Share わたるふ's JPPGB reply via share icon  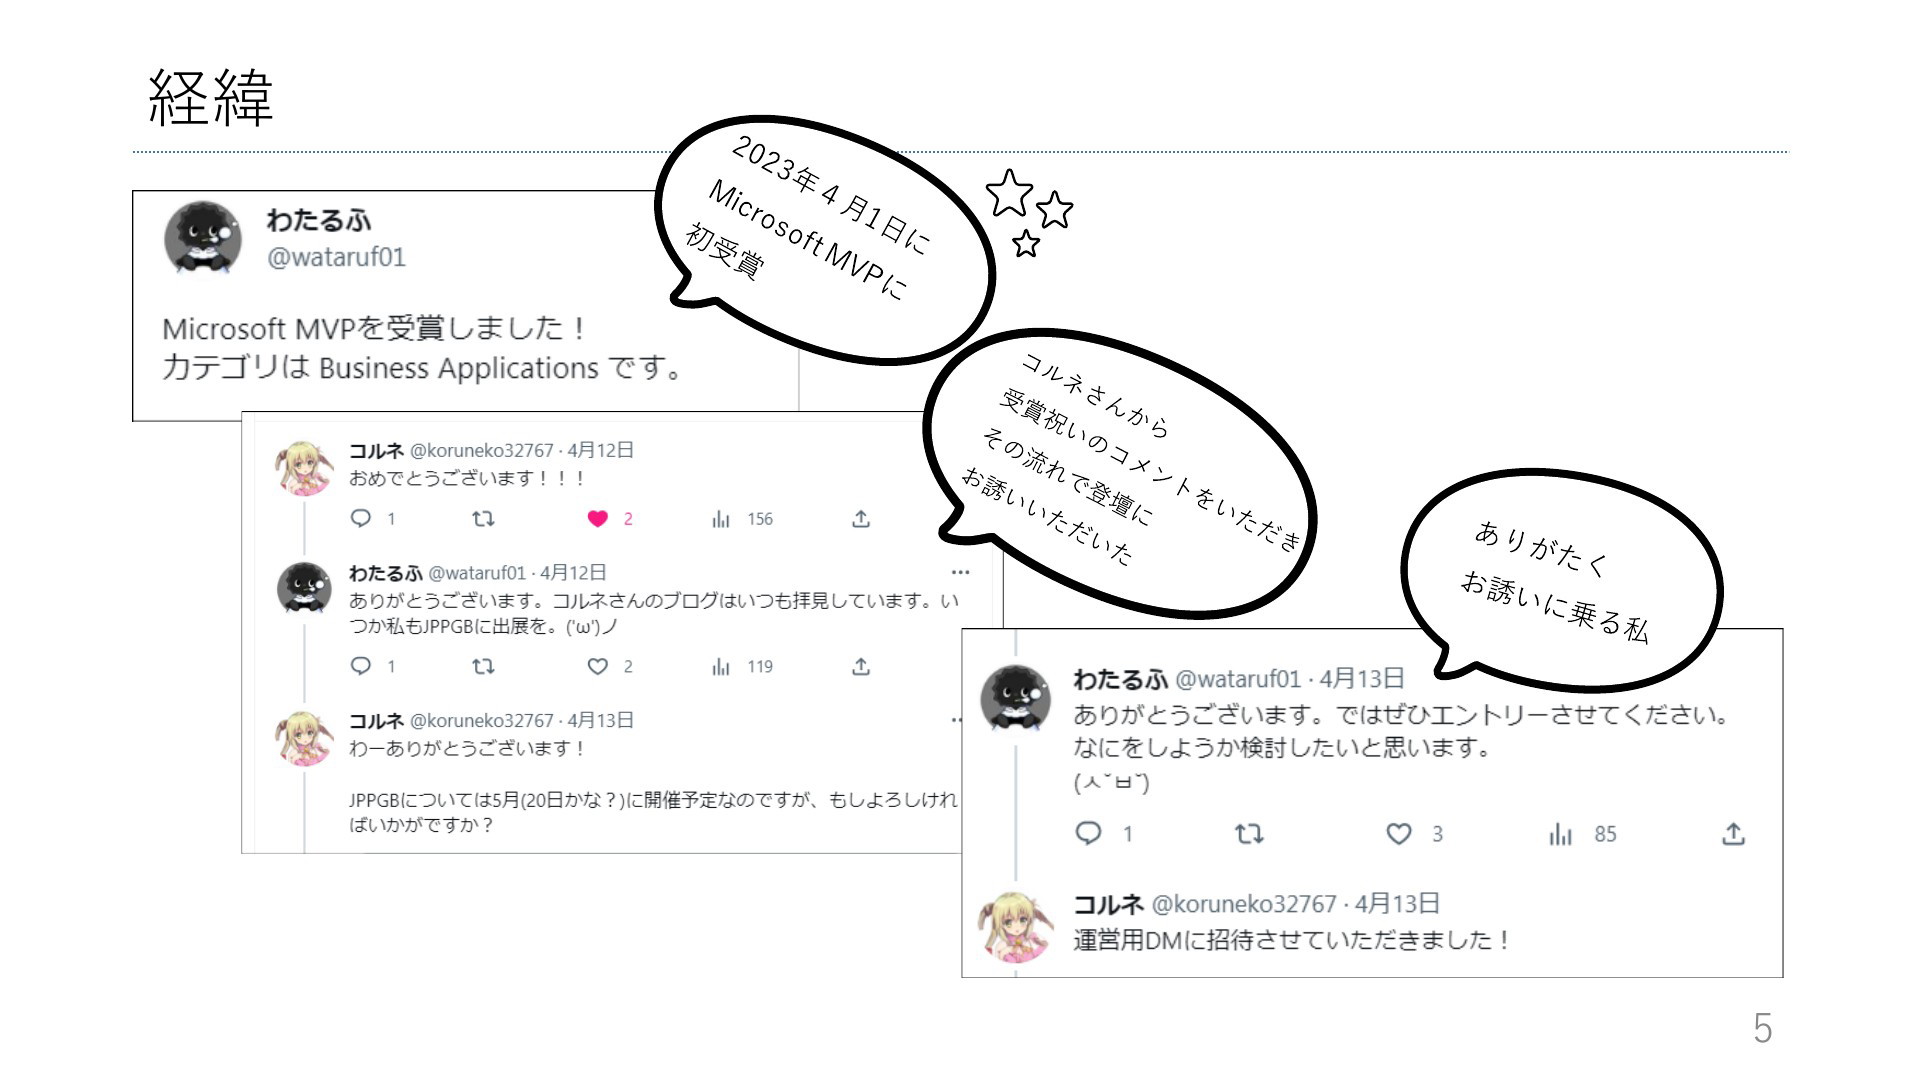(861, 666)
